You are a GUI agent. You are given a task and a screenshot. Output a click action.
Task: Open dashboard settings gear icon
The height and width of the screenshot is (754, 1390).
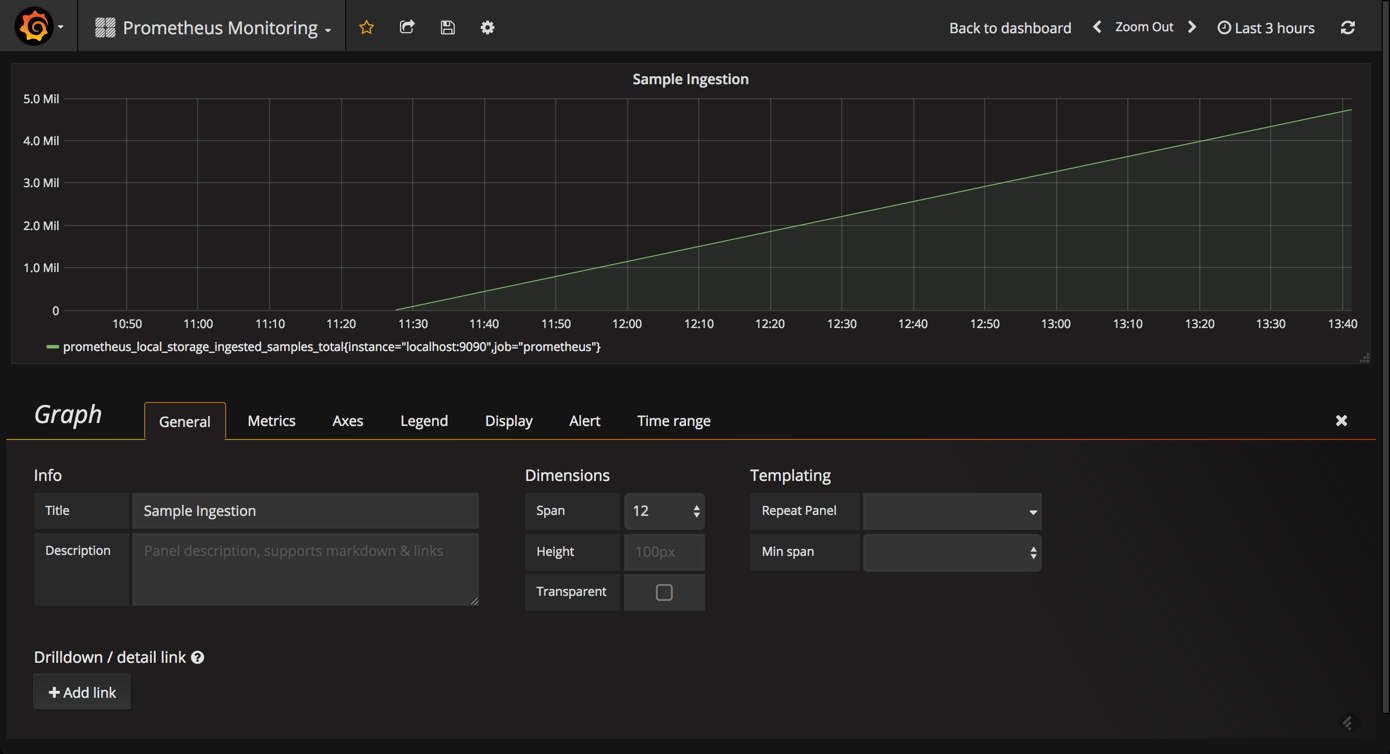(x=487, y=27)
